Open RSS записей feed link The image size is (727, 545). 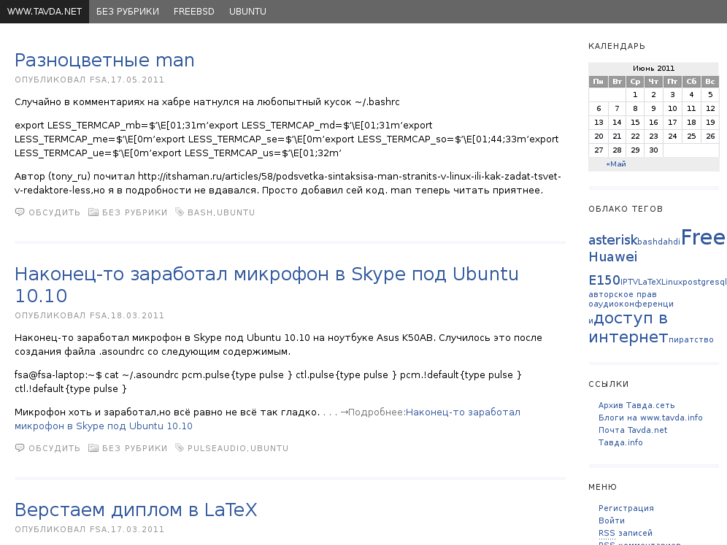(625, 533)
